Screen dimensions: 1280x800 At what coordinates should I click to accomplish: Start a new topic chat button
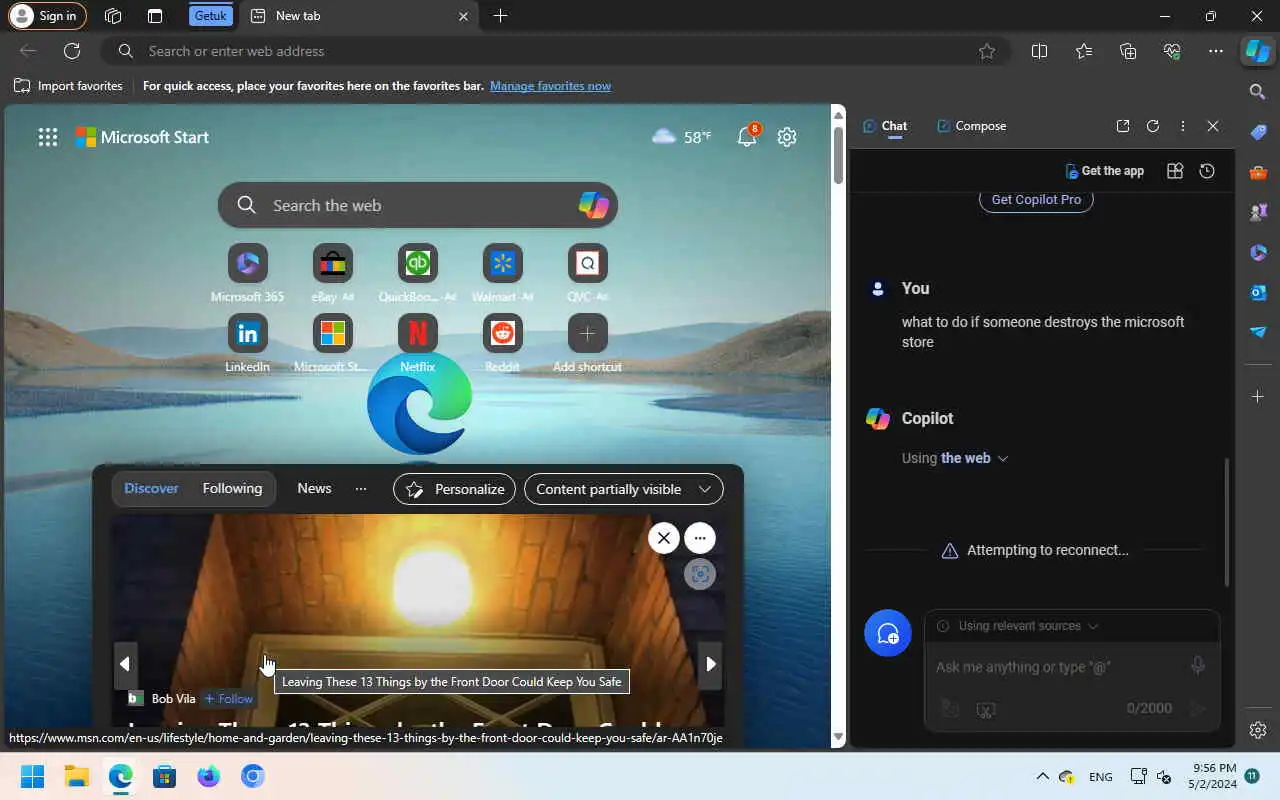(888, 633)
